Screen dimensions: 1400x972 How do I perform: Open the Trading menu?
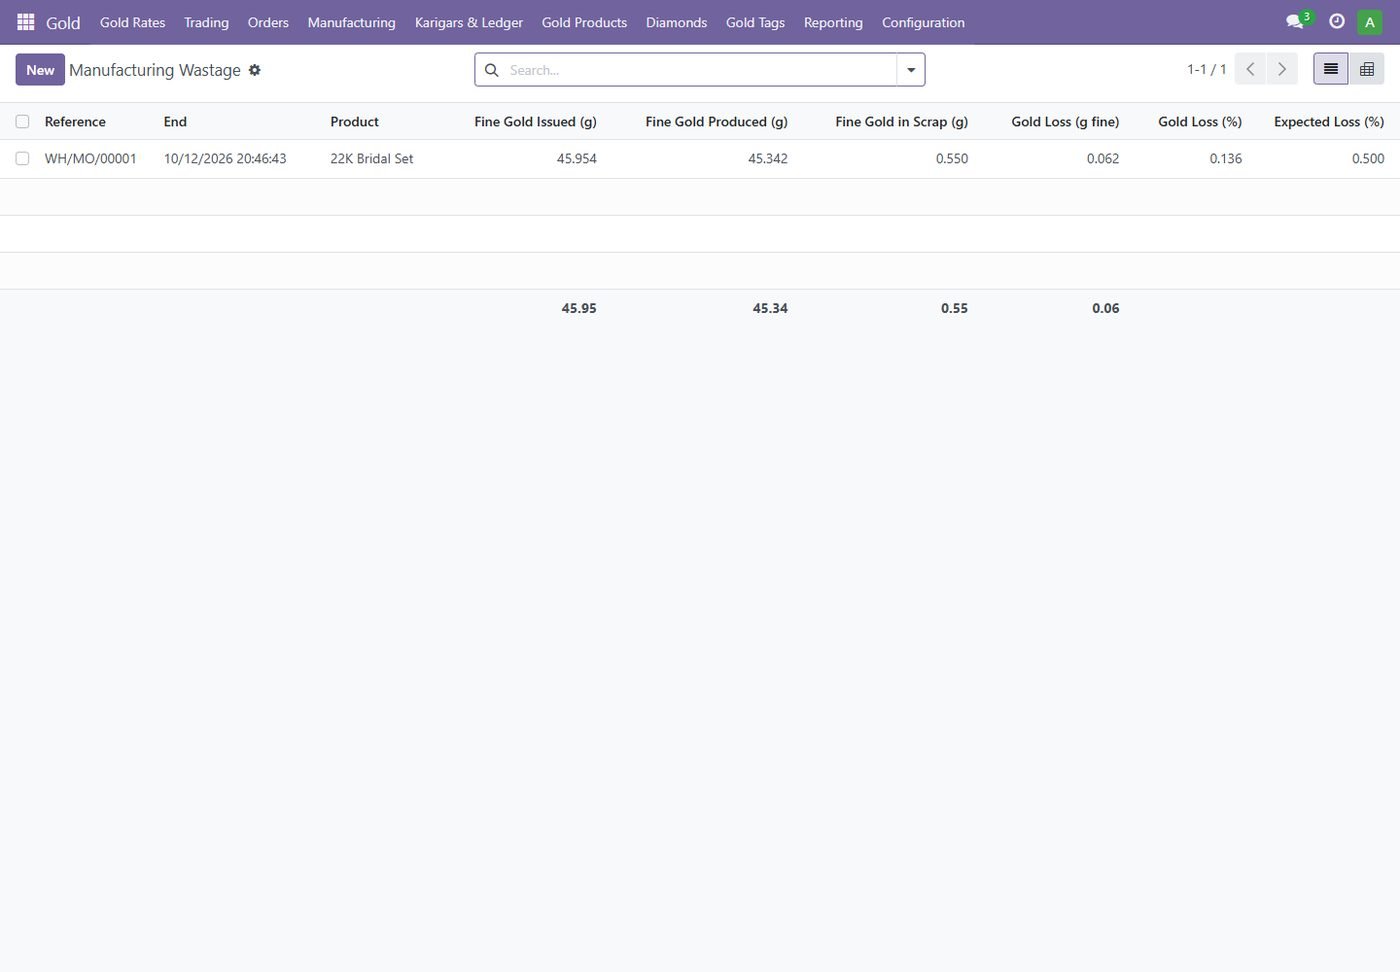(206, 22)
